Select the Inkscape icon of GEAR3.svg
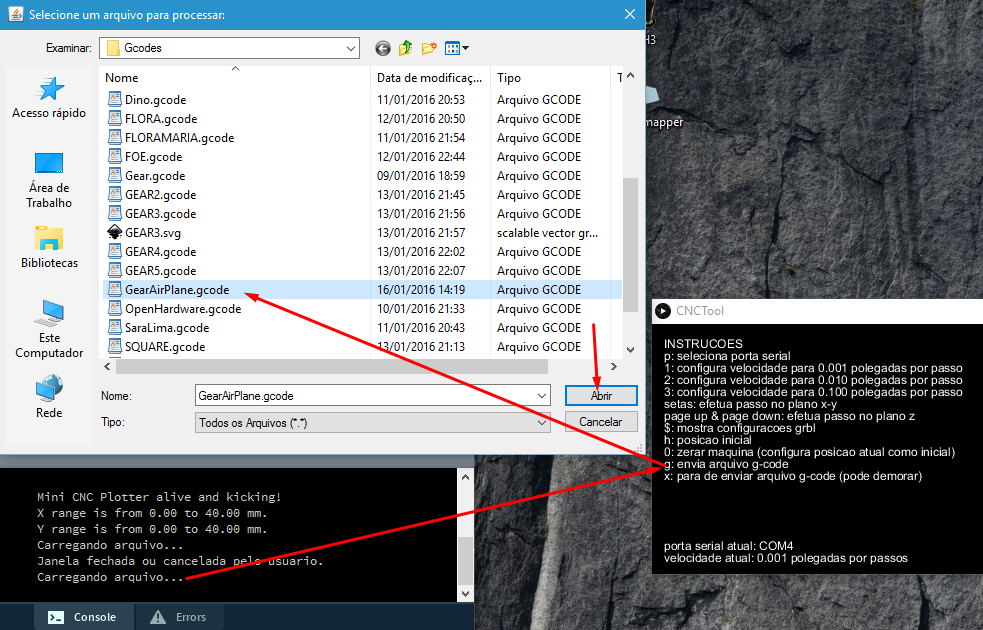983x630 pixels. [x=114, y=232]
